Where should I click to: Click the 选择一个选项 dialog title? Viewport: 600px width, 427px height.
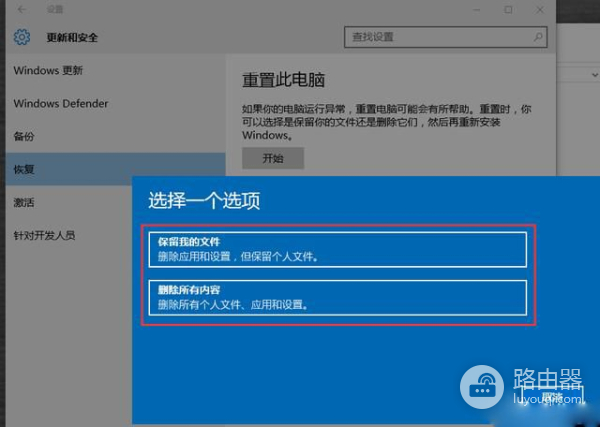204,200
